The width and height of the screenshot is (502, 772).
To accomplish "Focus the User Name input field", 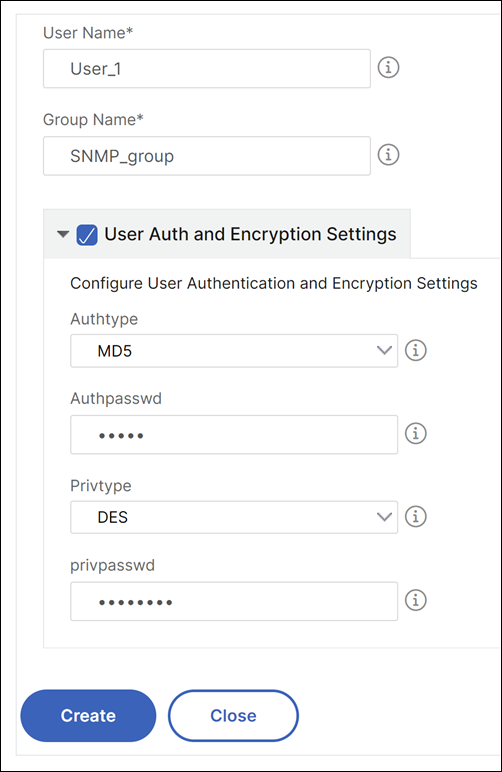I will tap(207, 68).
